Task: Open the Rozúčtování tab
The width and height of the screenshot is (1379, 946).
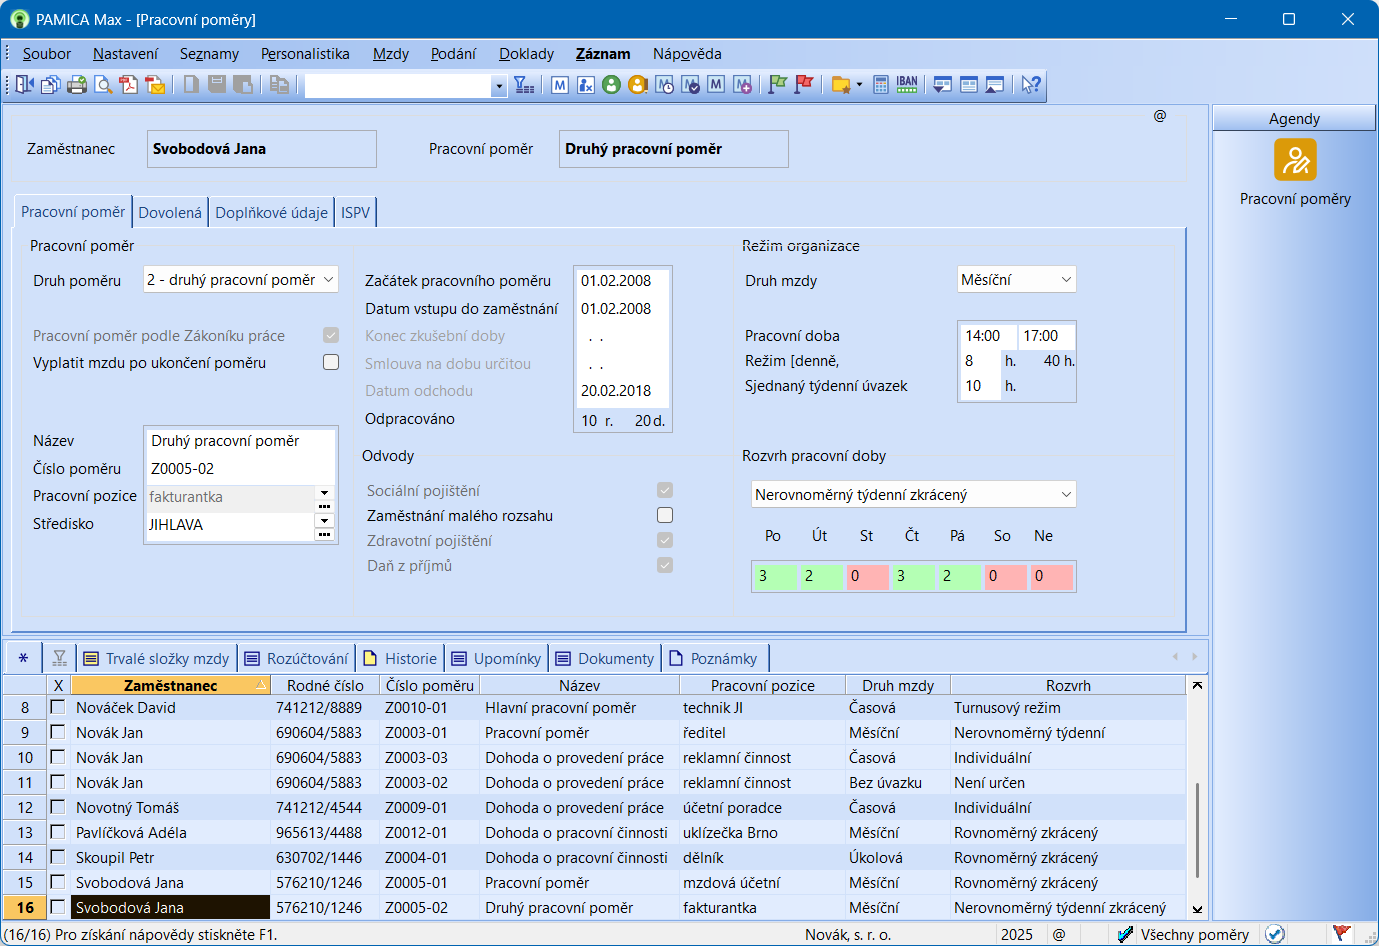Action: (297, 658)
